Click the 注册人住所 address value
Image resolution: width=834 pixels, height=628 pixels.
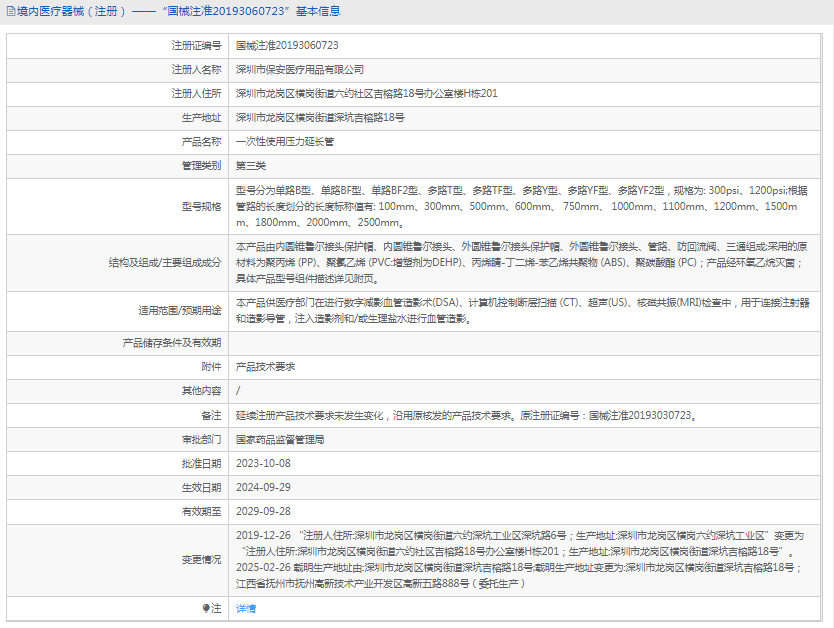point(367,94)
